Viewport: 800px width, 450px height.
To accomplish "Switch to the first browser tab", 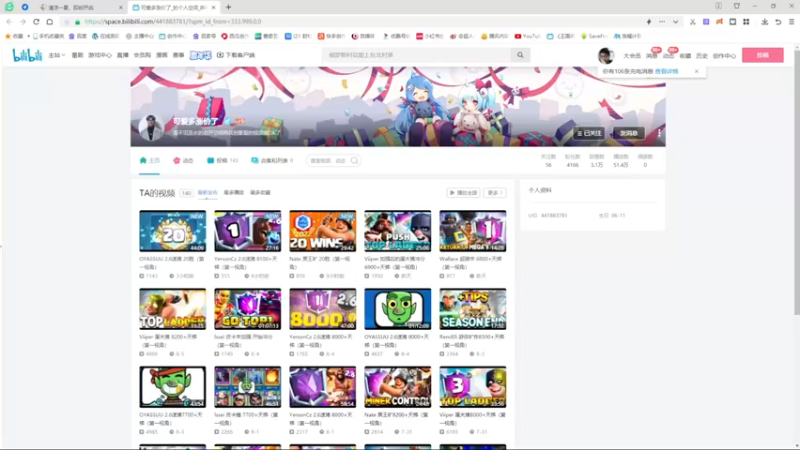I will point(81,8).
